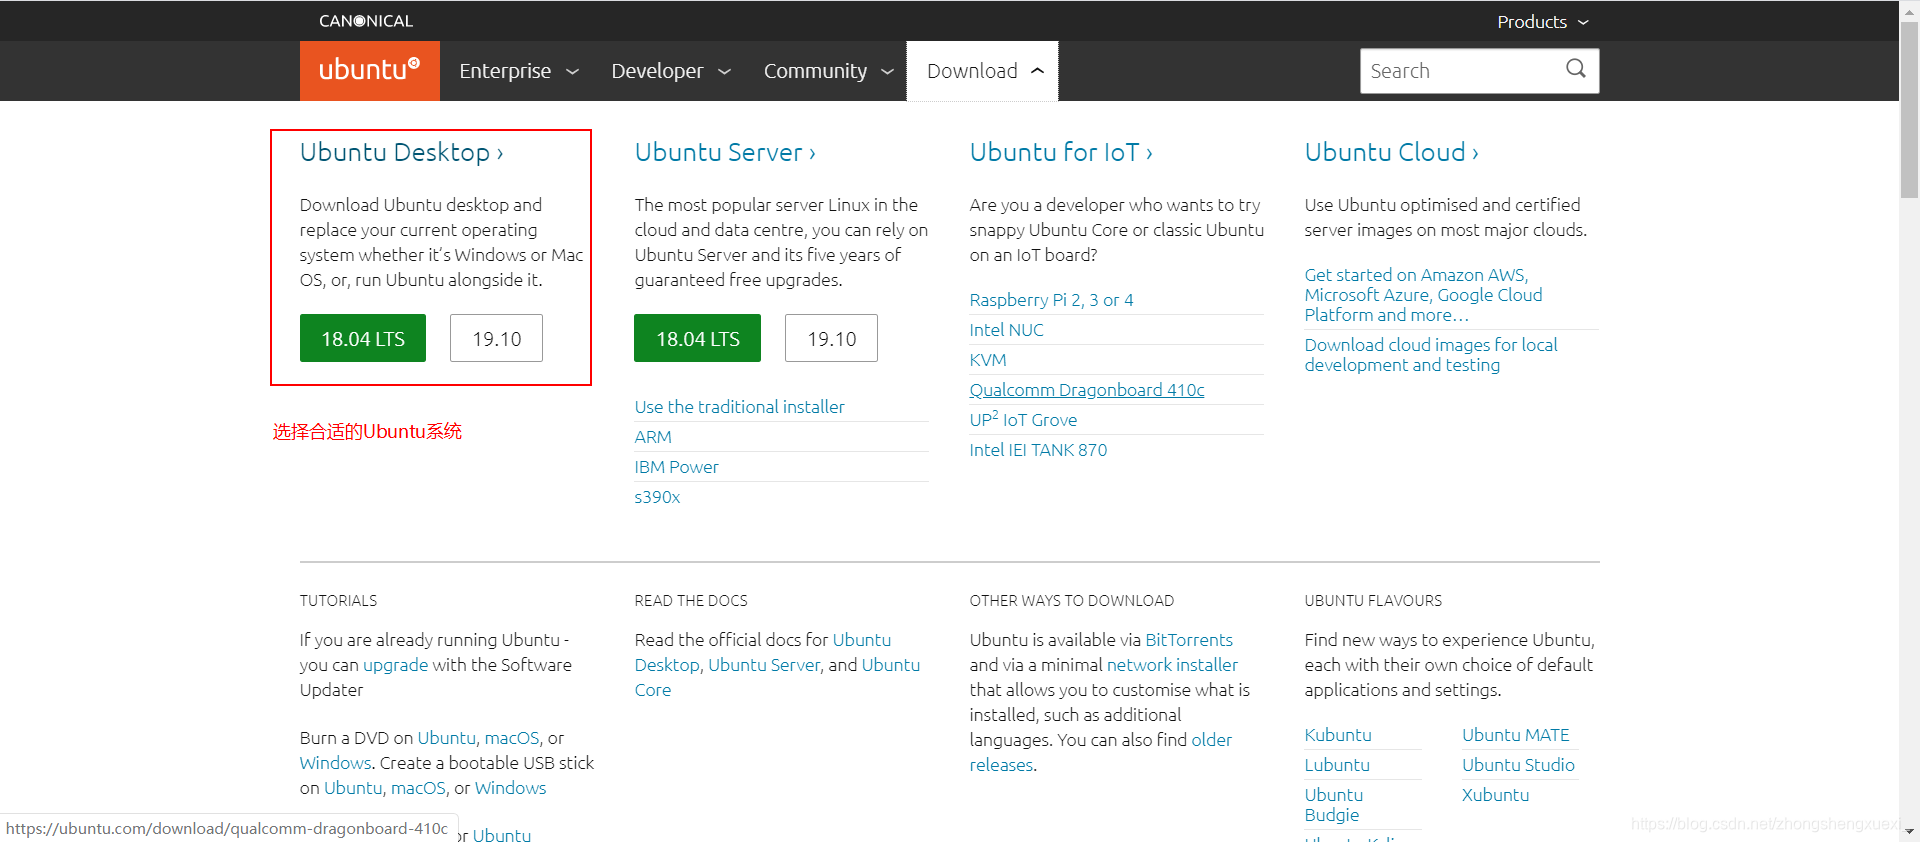This screenshot has height=842, width=1920.
Task: Click the search magnifier icon
Action: pyautogui.click(x=1576, y=69)
